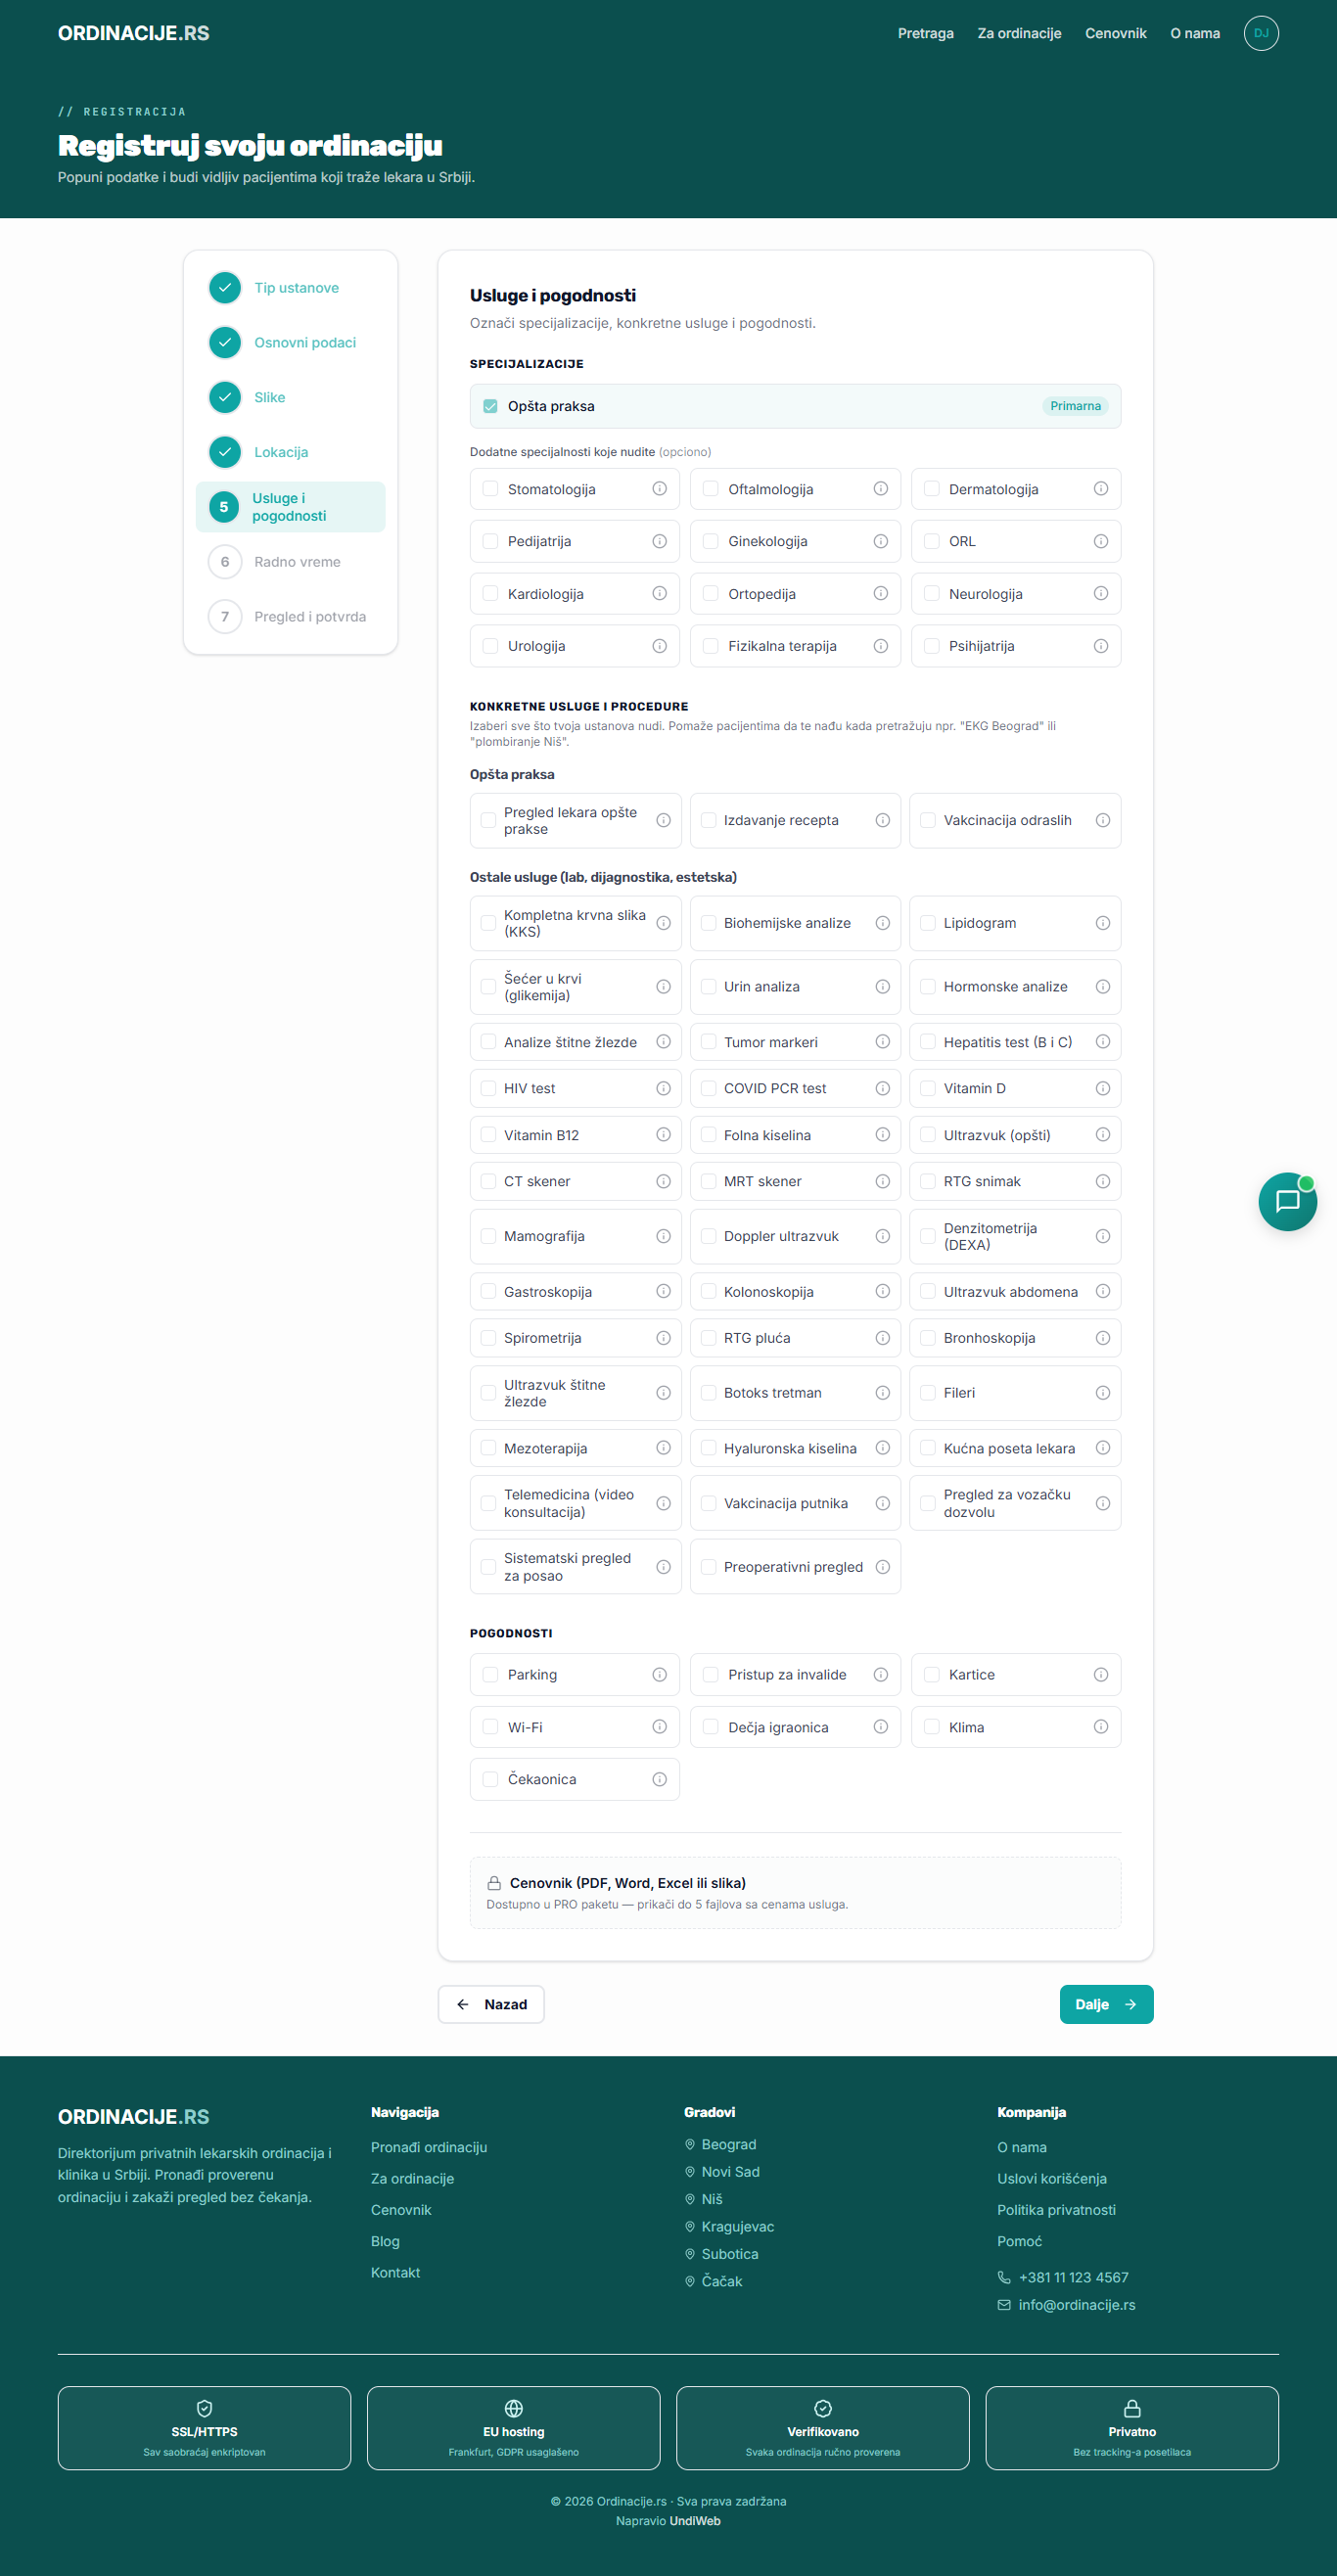Tick the Wi-Fi amenity checkbox
Viewport: 1337px width, 2576px height.
(x=490, y=1727)
